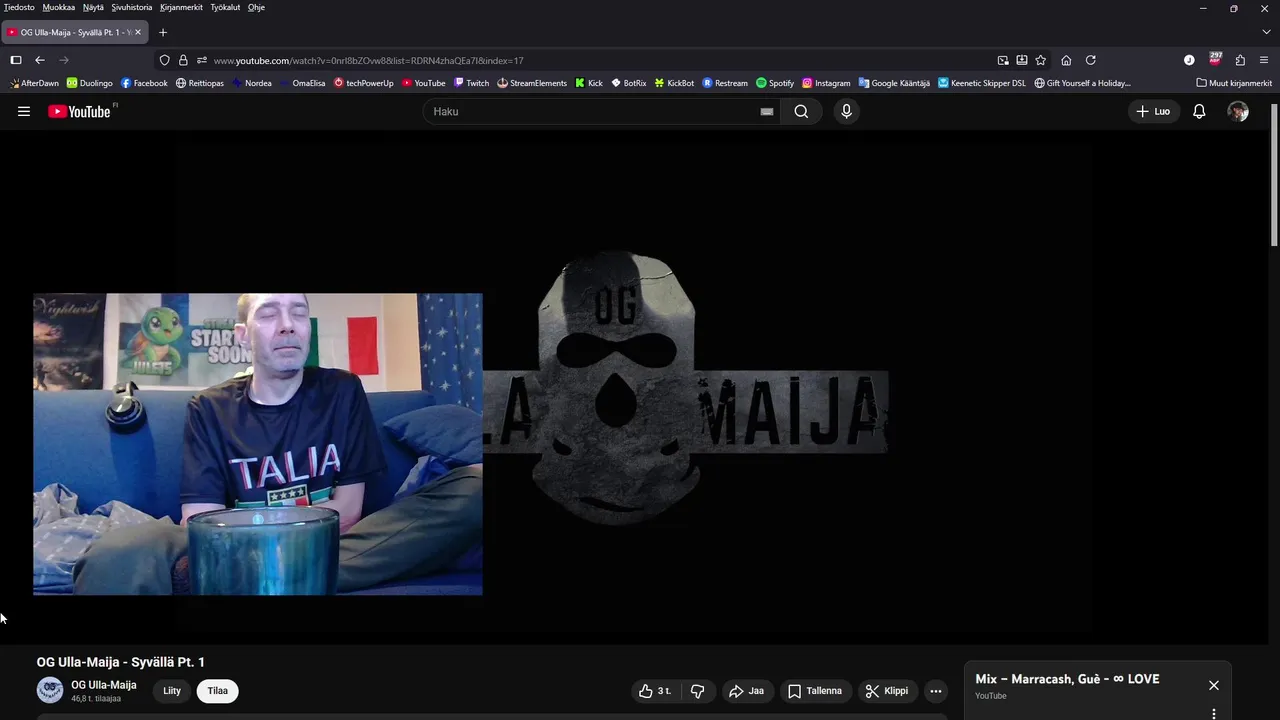Screen dimensions: 1280x720
Task: Open the Nordea bookmark
Action: (252, 83)
